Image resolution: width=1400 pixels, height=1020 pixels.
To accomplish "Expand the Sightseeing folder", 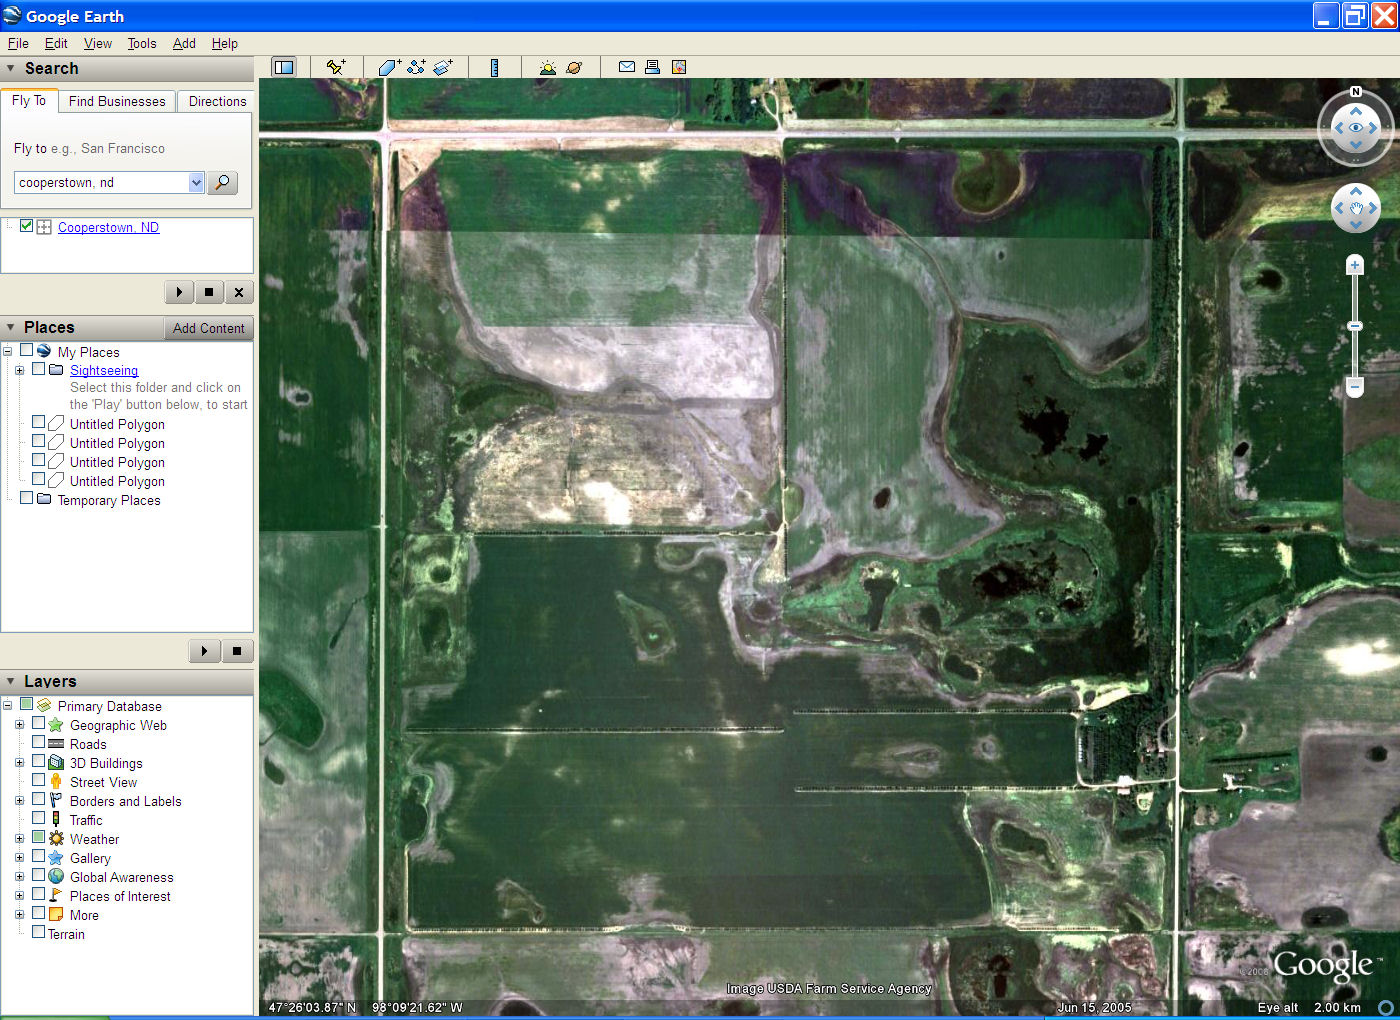I will pyautogui.click(x=19, y=370).
